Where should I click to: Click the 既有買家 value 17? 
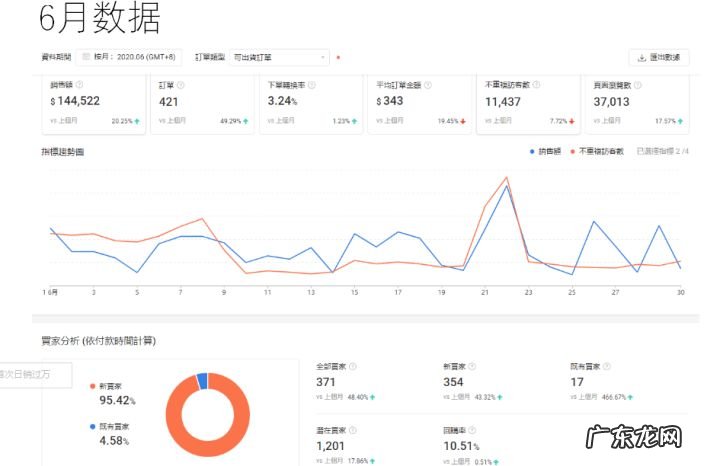[x=577, y=382]
